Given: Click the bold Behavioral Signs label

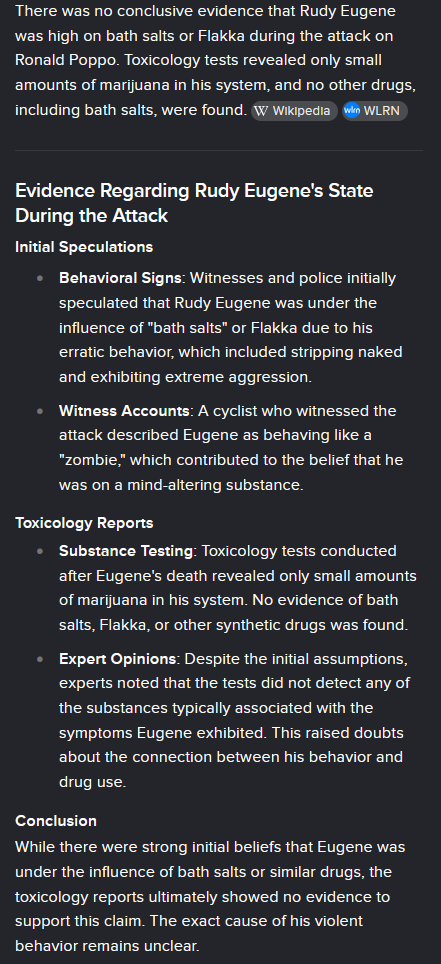Looking at the screenshot, I should coord(120,279).
